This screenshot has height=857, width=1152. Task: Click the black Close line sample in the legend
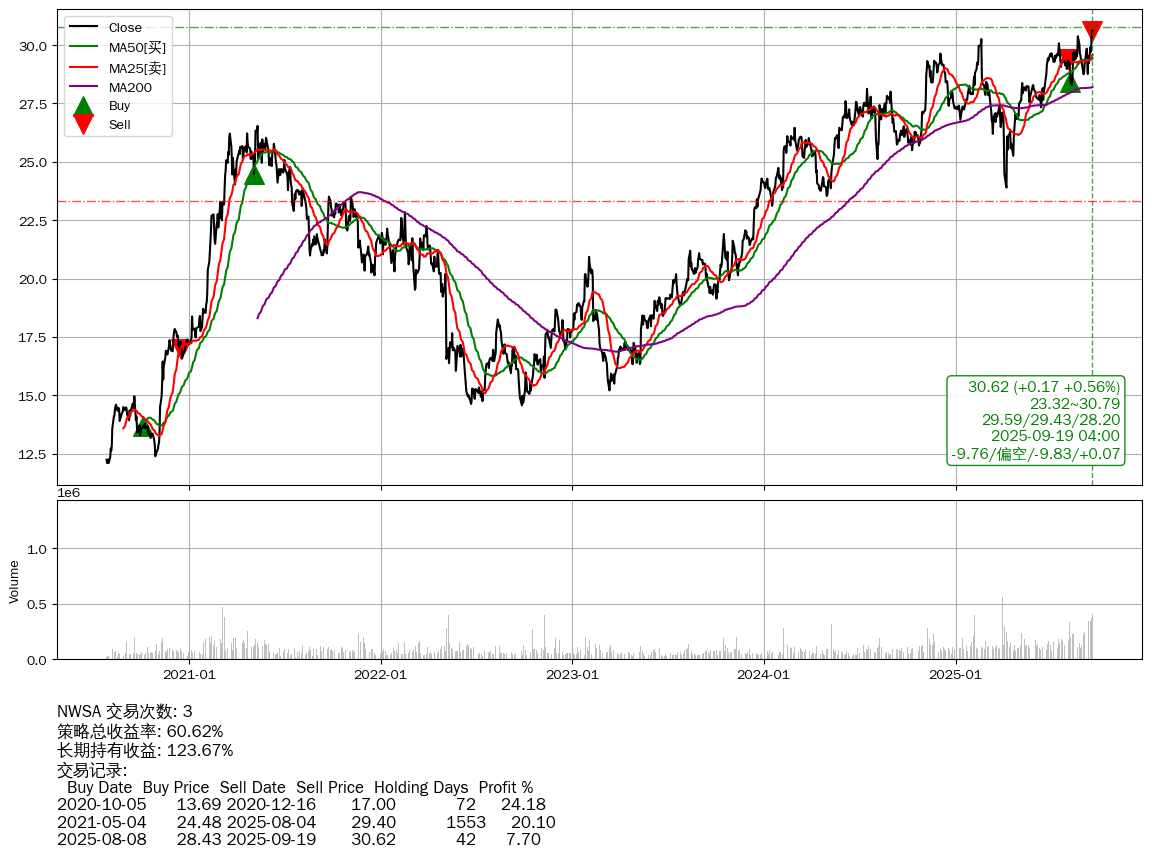(x=84, y=28)
